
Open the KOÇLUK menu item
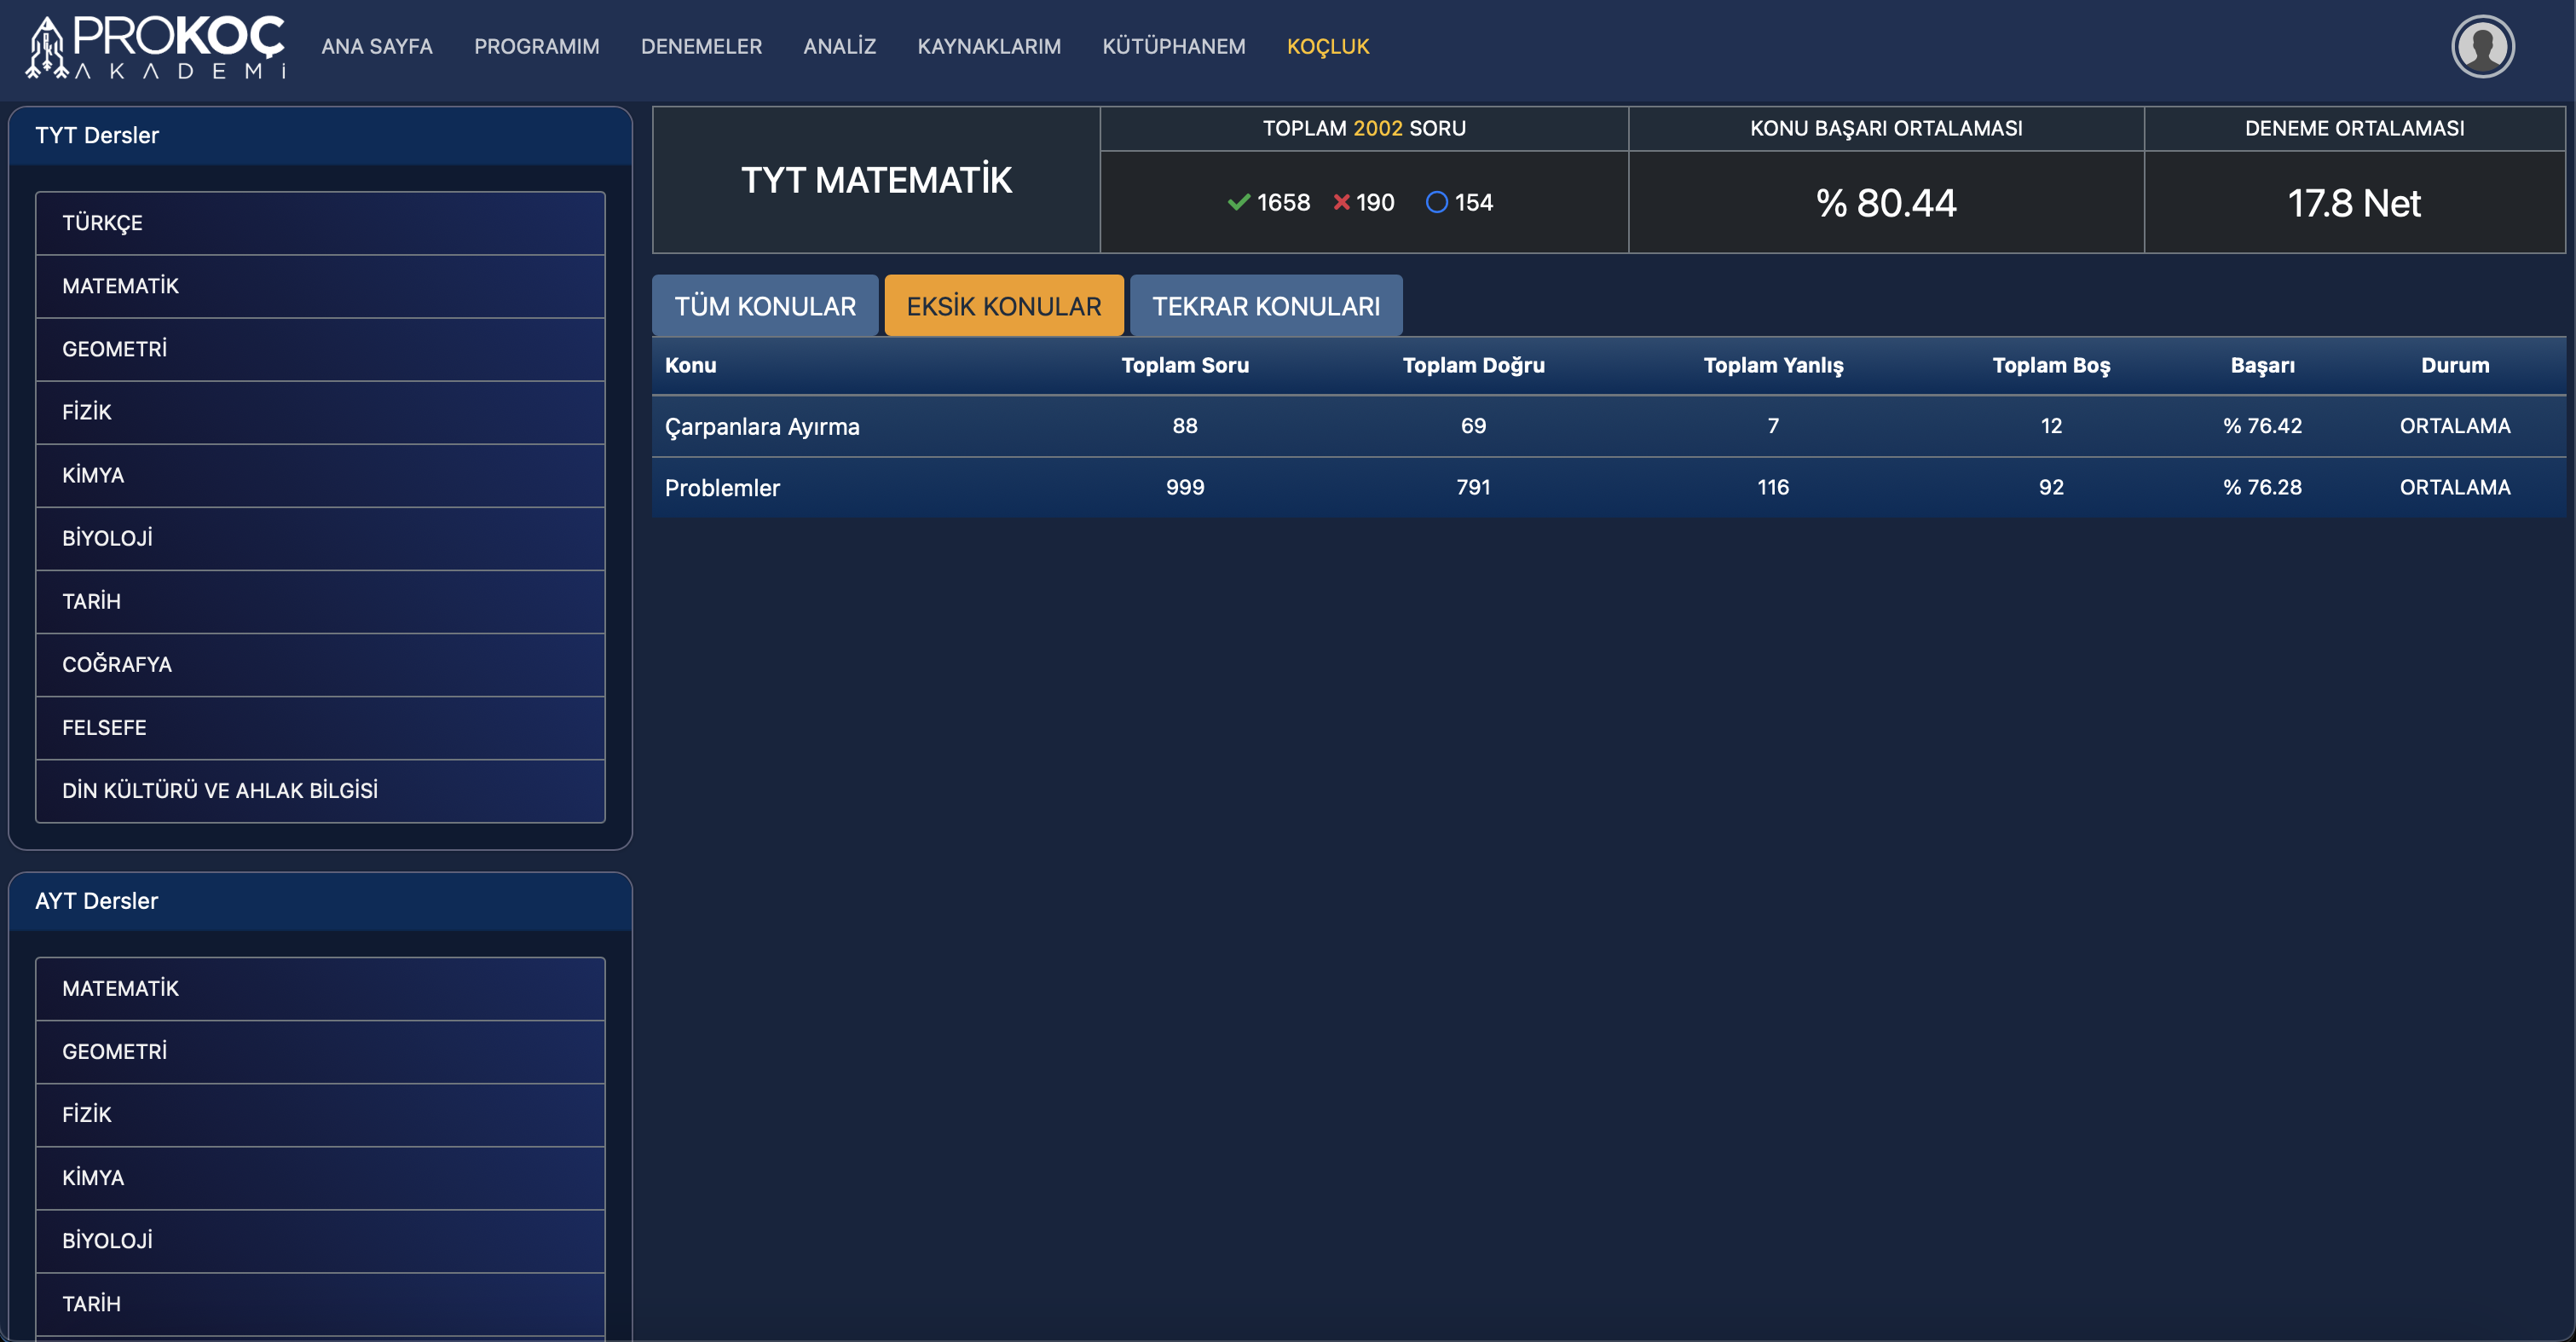pyautogui.click(x=1327, y=47)
